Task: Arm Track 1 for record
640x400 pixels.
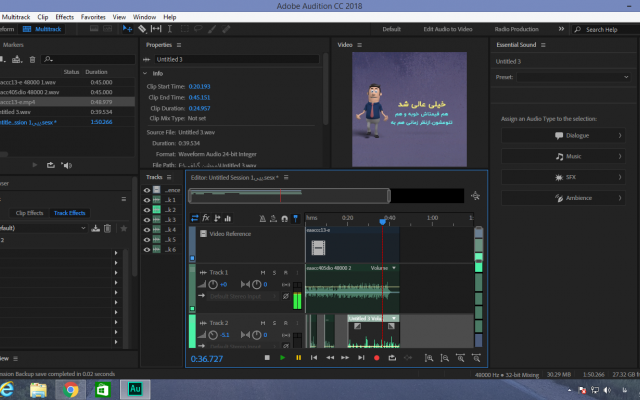Action: [x=286, y=272]
